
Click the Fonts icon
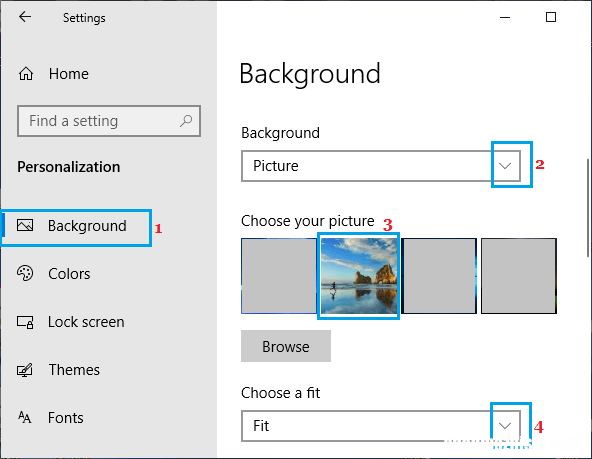tap(25, 417)
